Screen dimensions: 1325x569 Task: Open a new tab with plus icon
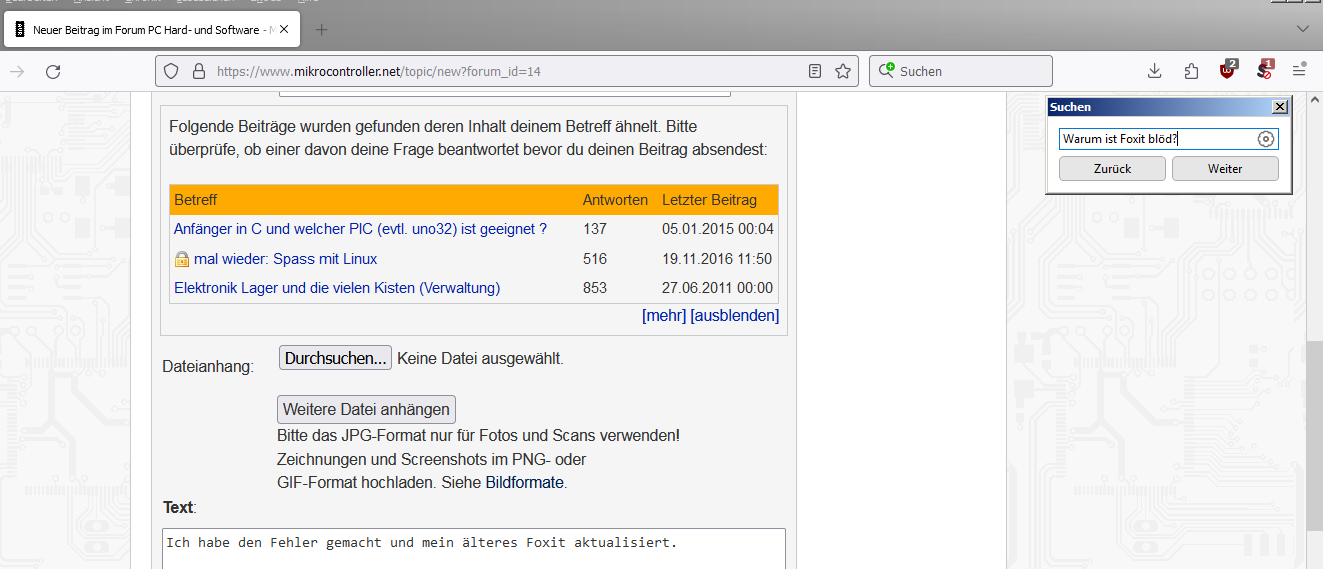tap(321, 29)
